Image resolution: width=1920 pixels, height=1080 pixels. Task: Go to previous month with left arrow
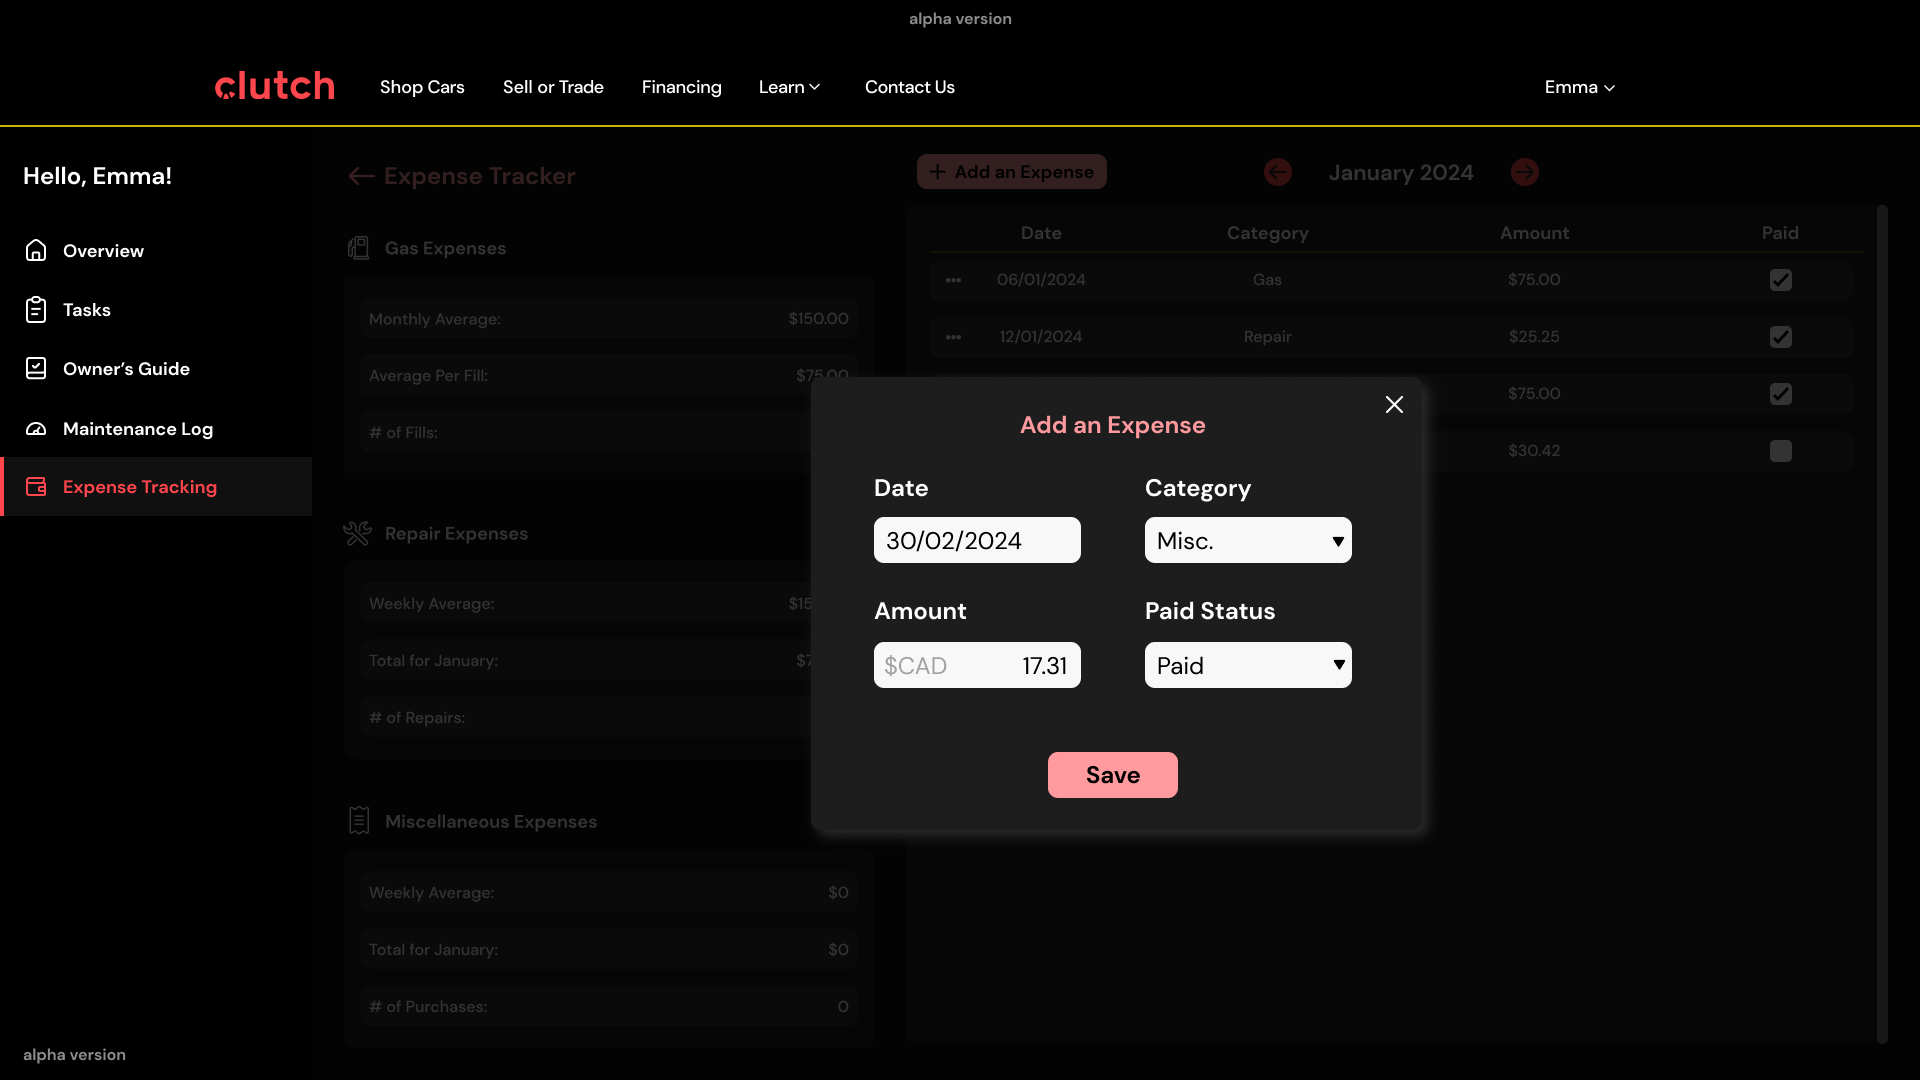pyautogui.click(x=1277, y=172)
